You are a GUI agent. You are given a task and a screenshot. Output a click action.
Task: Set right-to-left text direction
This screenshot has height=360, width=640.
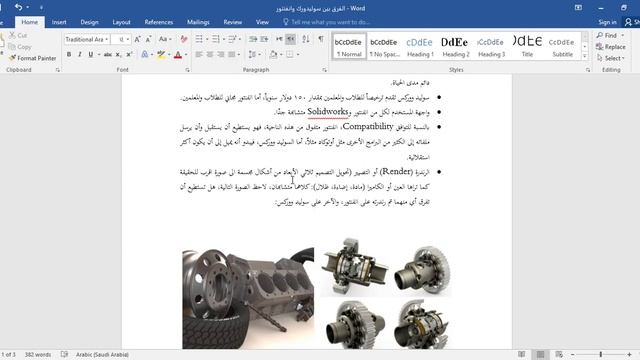290,39
